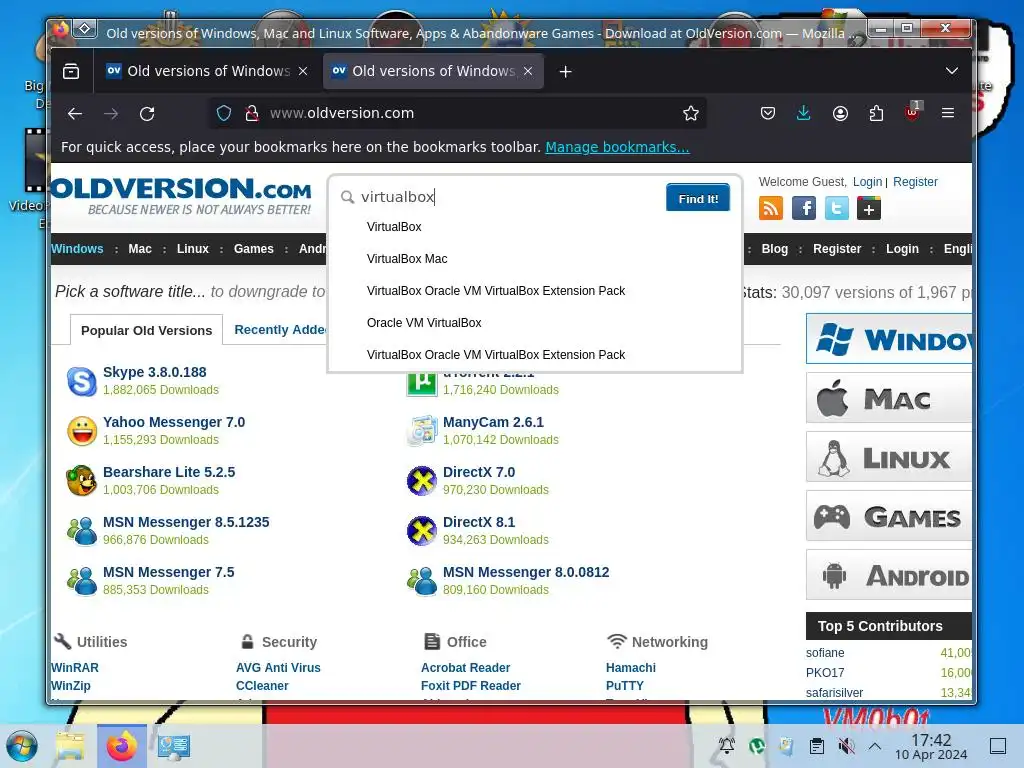
Task: Click the Register link beside Welcome Guest
Action: [x=915, y=182]
